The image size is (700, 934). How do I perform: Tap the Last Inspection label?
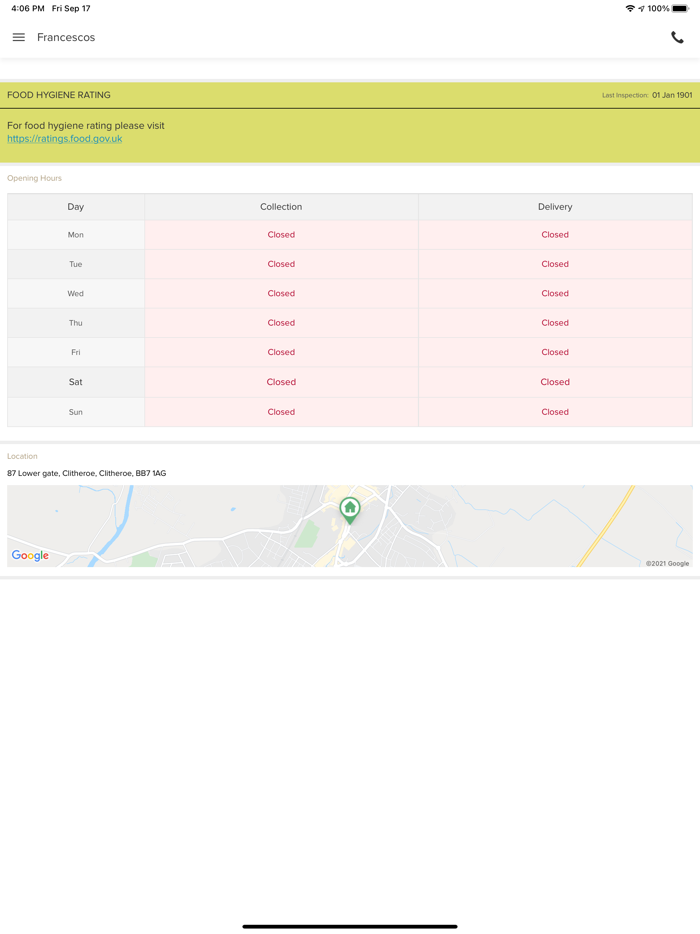[625, 95]
